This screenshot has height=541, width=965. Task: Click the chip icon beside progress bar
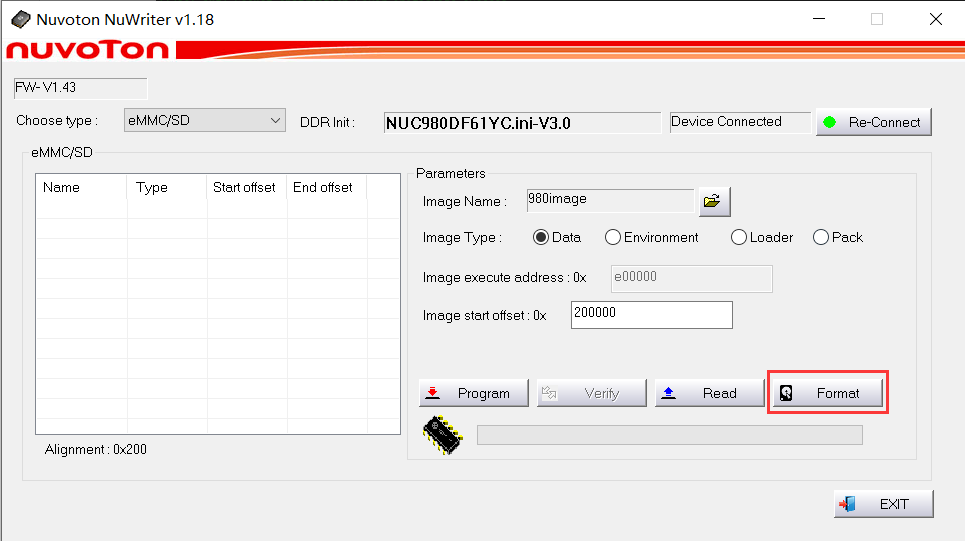click(x=442, y=435)
